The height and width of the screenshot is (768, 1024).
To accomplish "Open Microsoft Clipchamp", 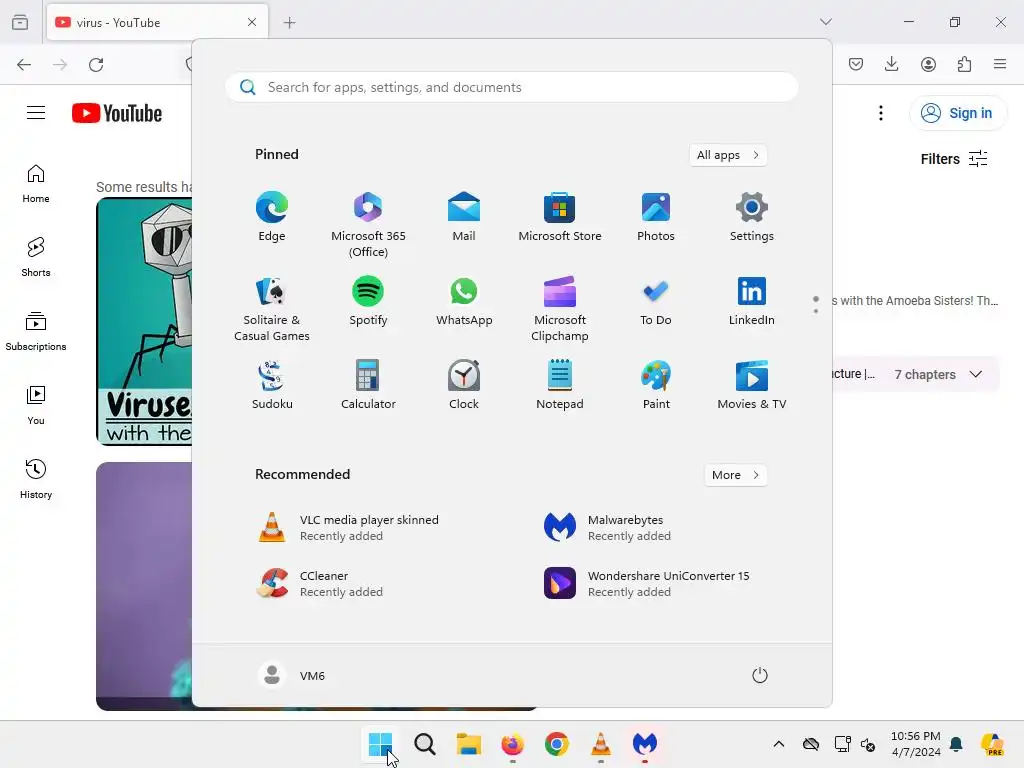I will (x=560, y=309).
